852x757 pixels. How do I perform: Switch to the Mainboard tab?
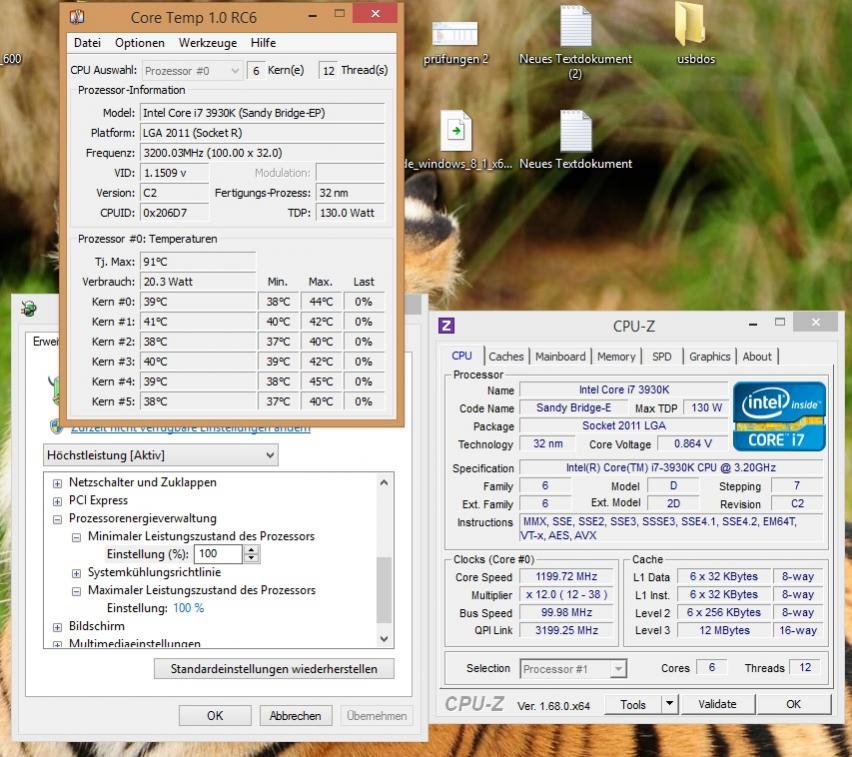pyautogui.click(x=560, y=356)
